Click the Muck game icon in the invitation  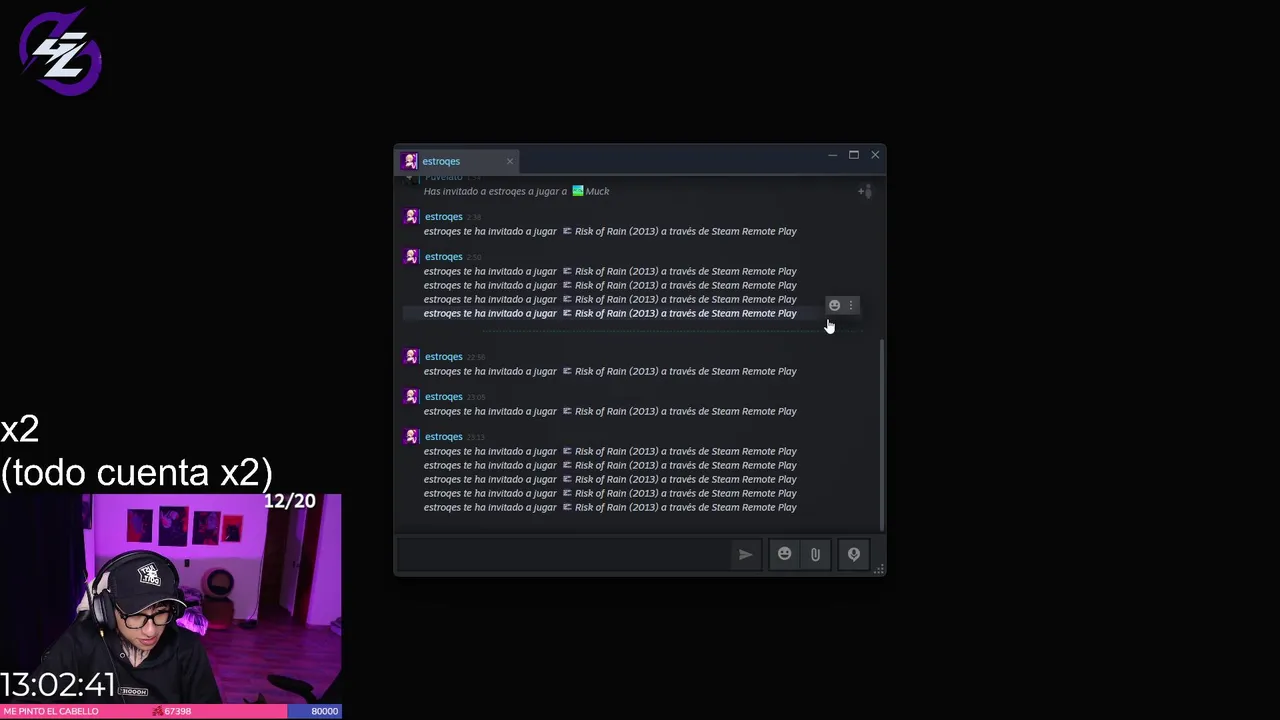tap(577, 191)
